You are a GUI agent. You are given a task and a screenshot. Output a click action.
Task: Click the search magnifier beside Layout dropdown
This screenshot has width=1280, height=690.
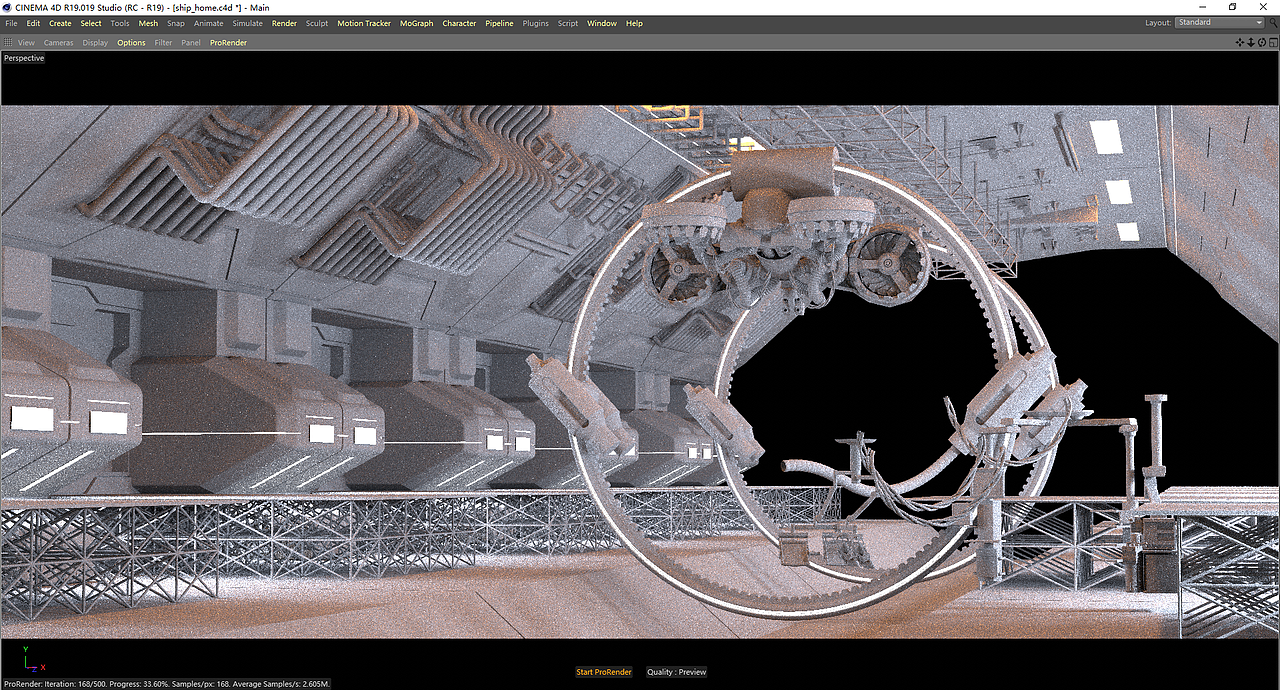point(1273,23)
